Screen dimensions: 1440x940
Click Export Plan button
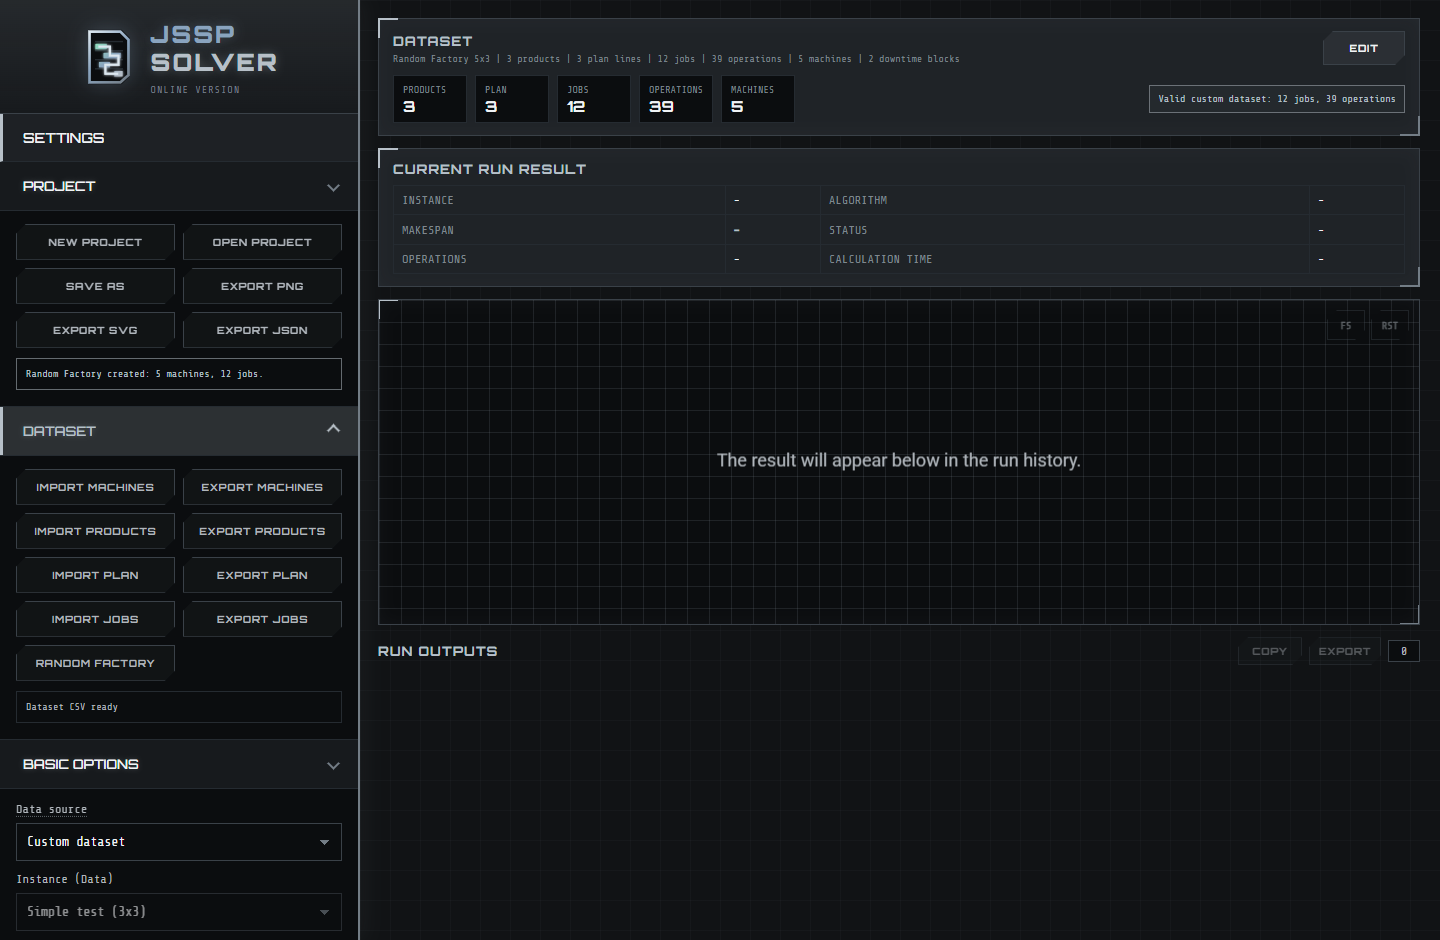[x=262, y=575]
